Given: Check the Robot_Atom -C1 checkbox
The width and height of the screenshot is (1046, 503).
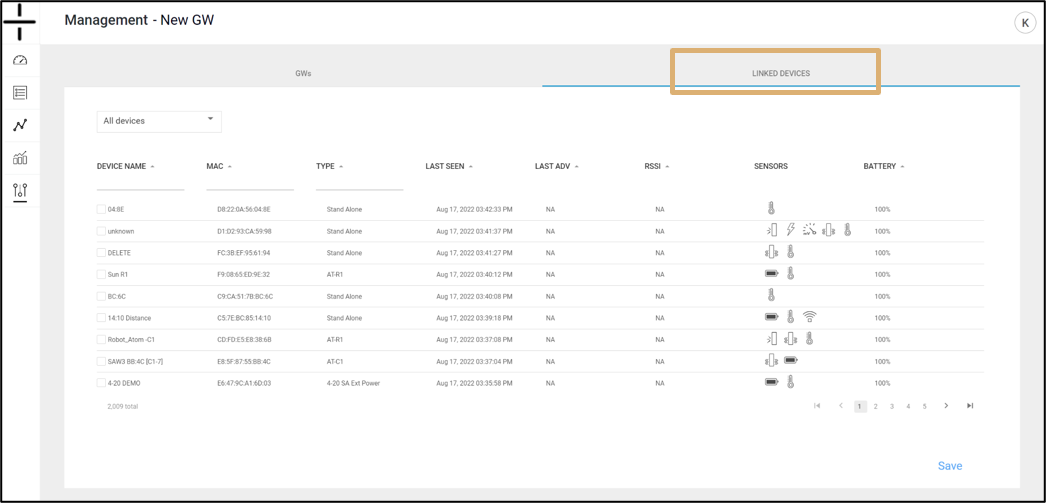Looking at the screenshot, I should pos(101,339).
